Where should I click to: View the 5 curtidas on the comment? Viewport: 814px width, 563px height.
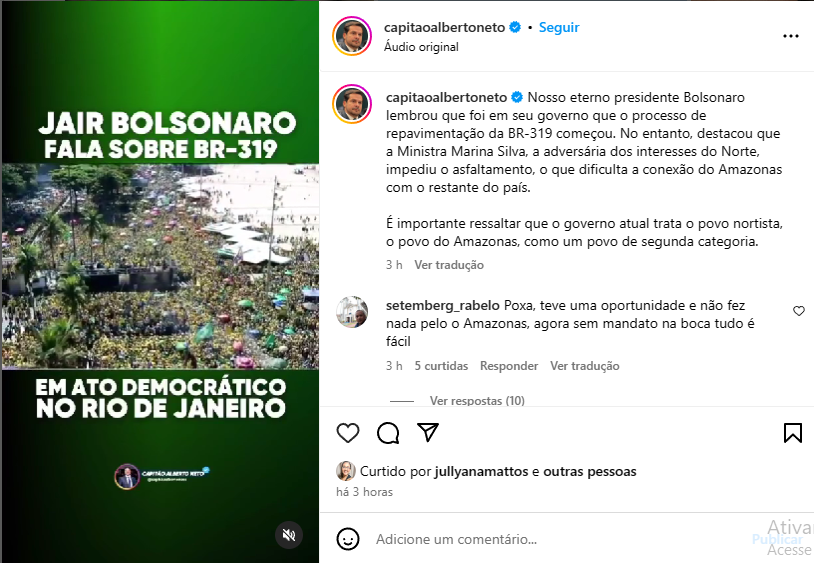click(441, 366)
